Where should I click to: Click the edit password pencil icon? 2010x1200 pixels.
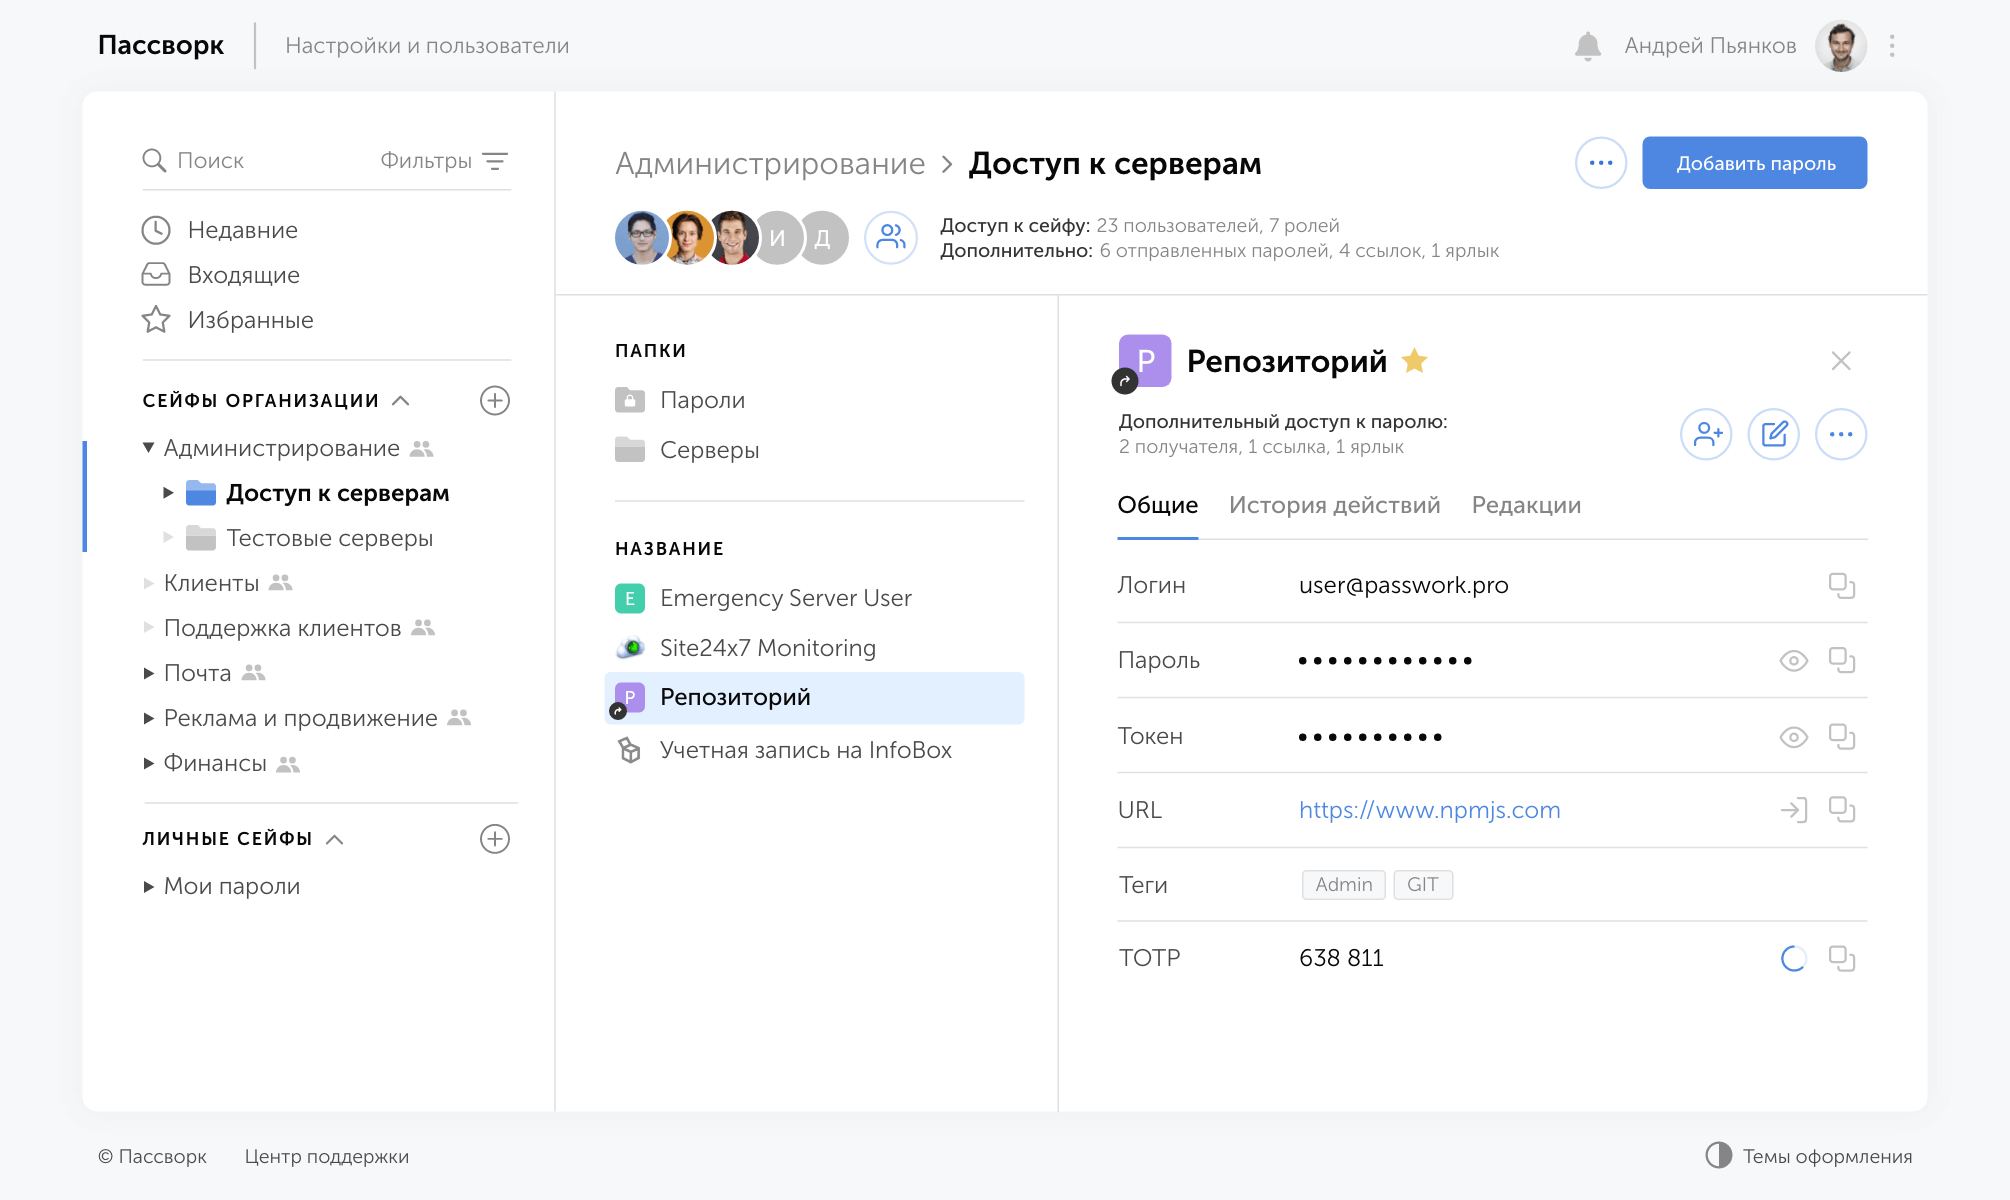coord(1773,434)
